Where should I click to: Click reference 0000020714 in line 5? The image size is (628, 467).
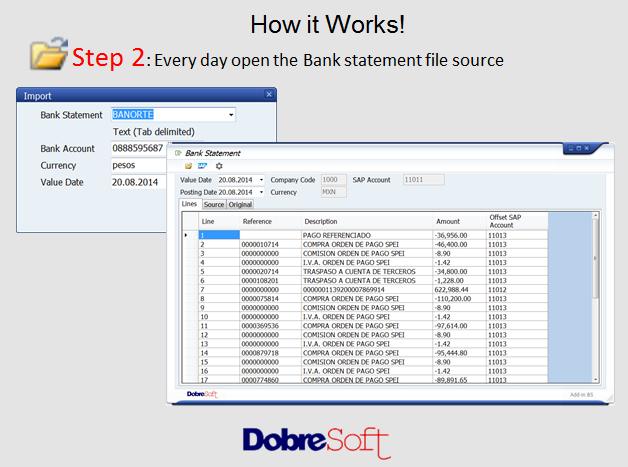pyautogui.click(x=270, y=272)
